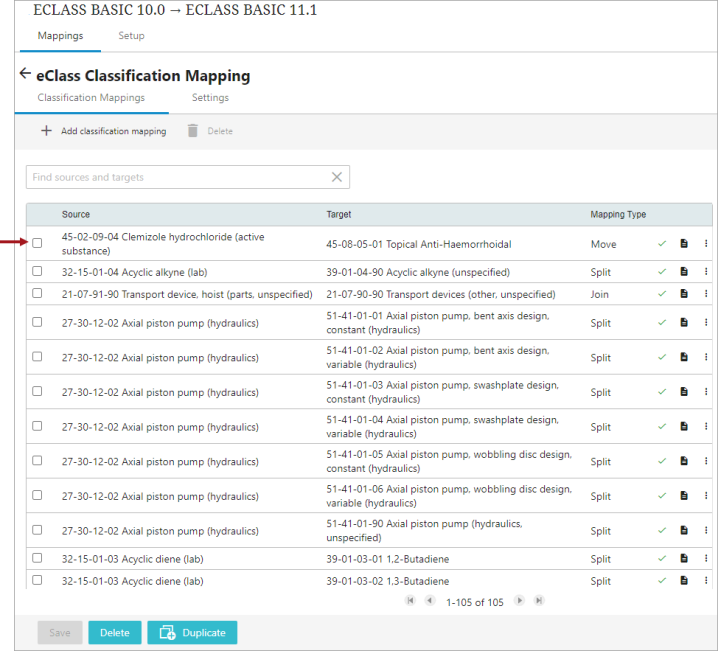
Task: Click target 45-08-05-01 Topical Anti-Haemorrhoidal cell
Action: coord(419,244)
